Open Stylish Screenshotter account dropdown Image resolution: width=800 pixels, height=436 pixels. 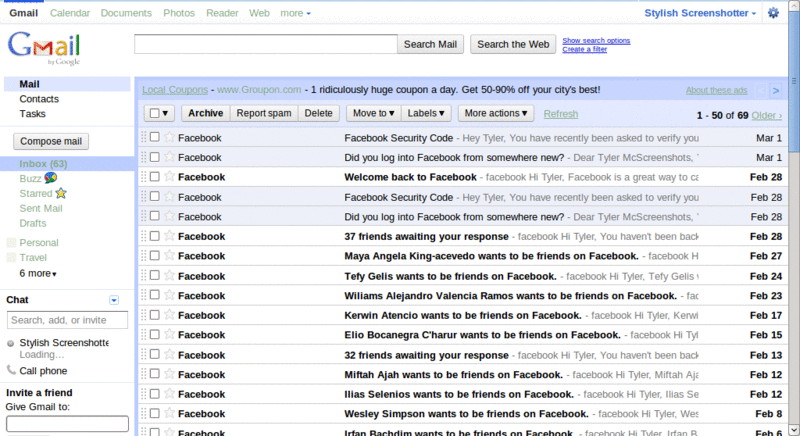click(x=700, y=13)
